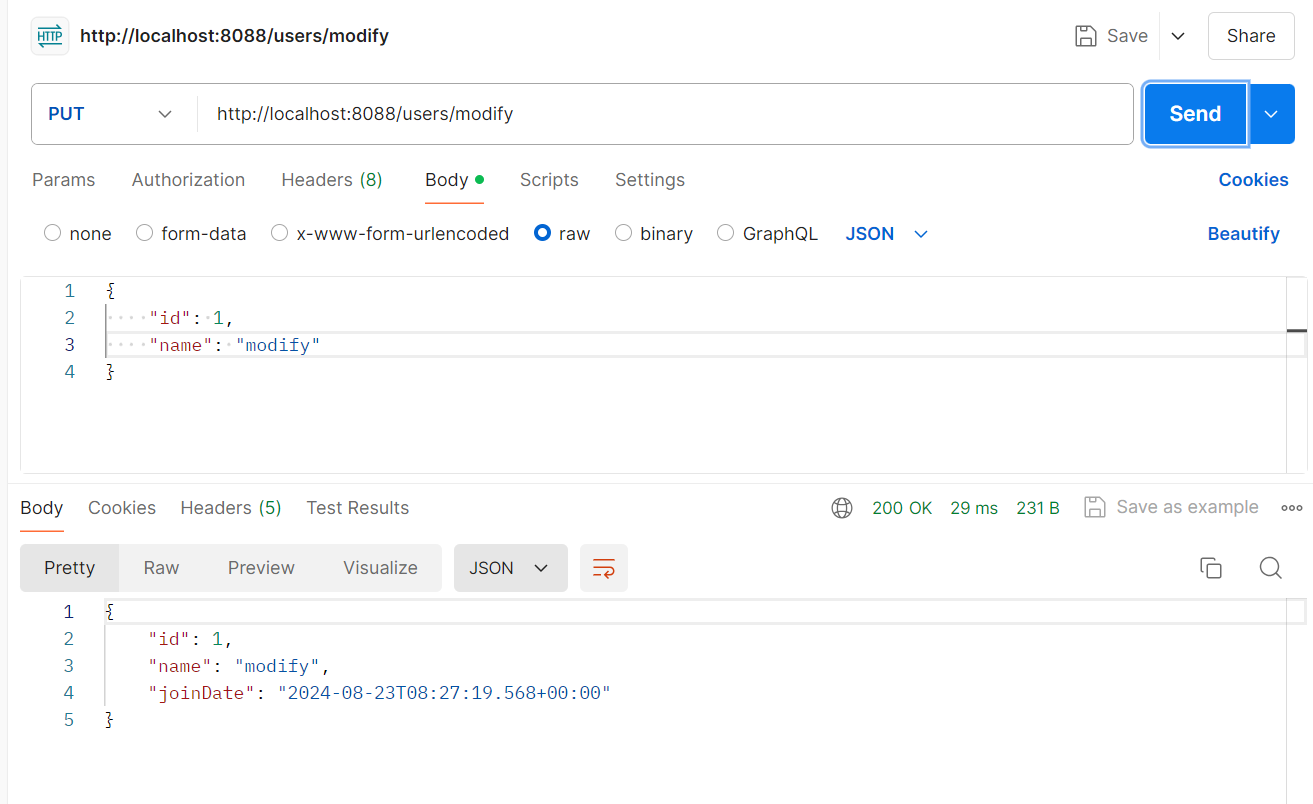Search the response with the magnifier icon
The image size is (1313, 804).
click(1270, 568)
